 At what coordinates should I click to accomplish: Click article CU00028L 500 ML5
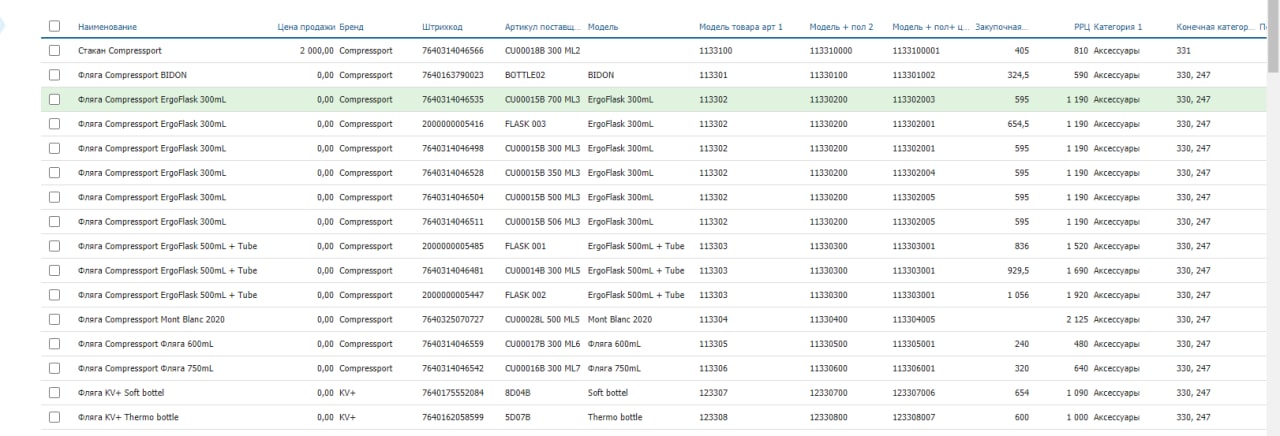coord(542,319)
